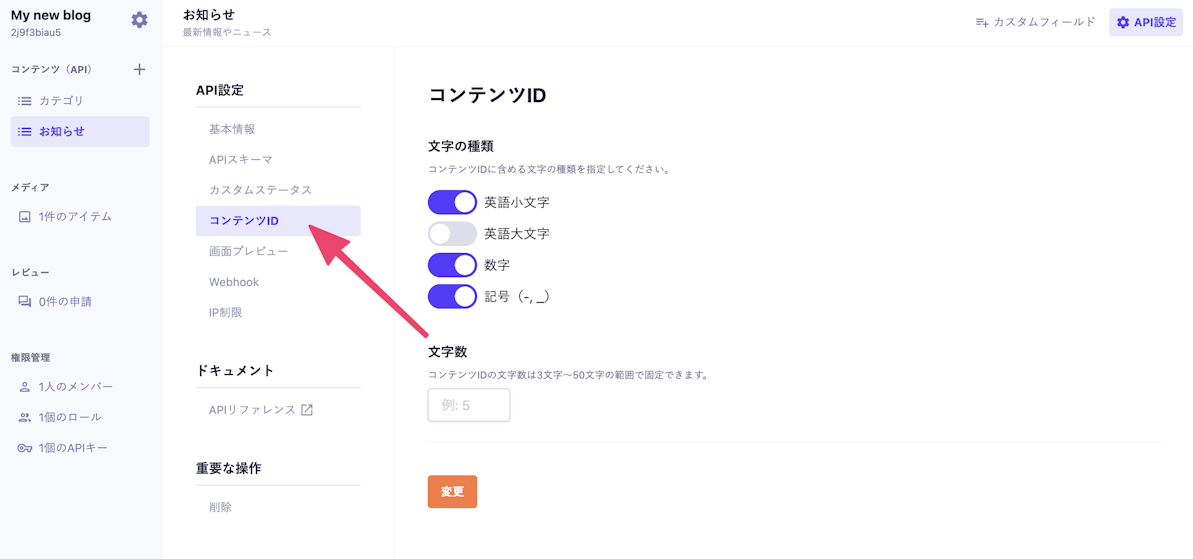Open APIリファレンス external link icon
This screenshot has height=559, width=1193.
click(307, 410)
